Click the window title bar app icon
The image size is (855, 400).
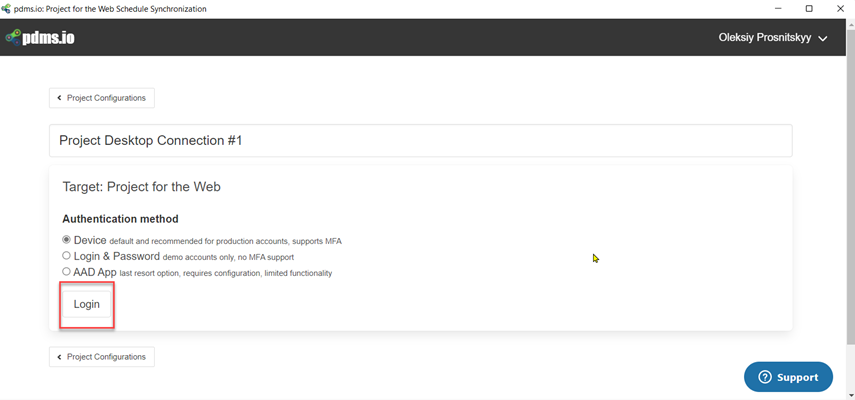7,9
